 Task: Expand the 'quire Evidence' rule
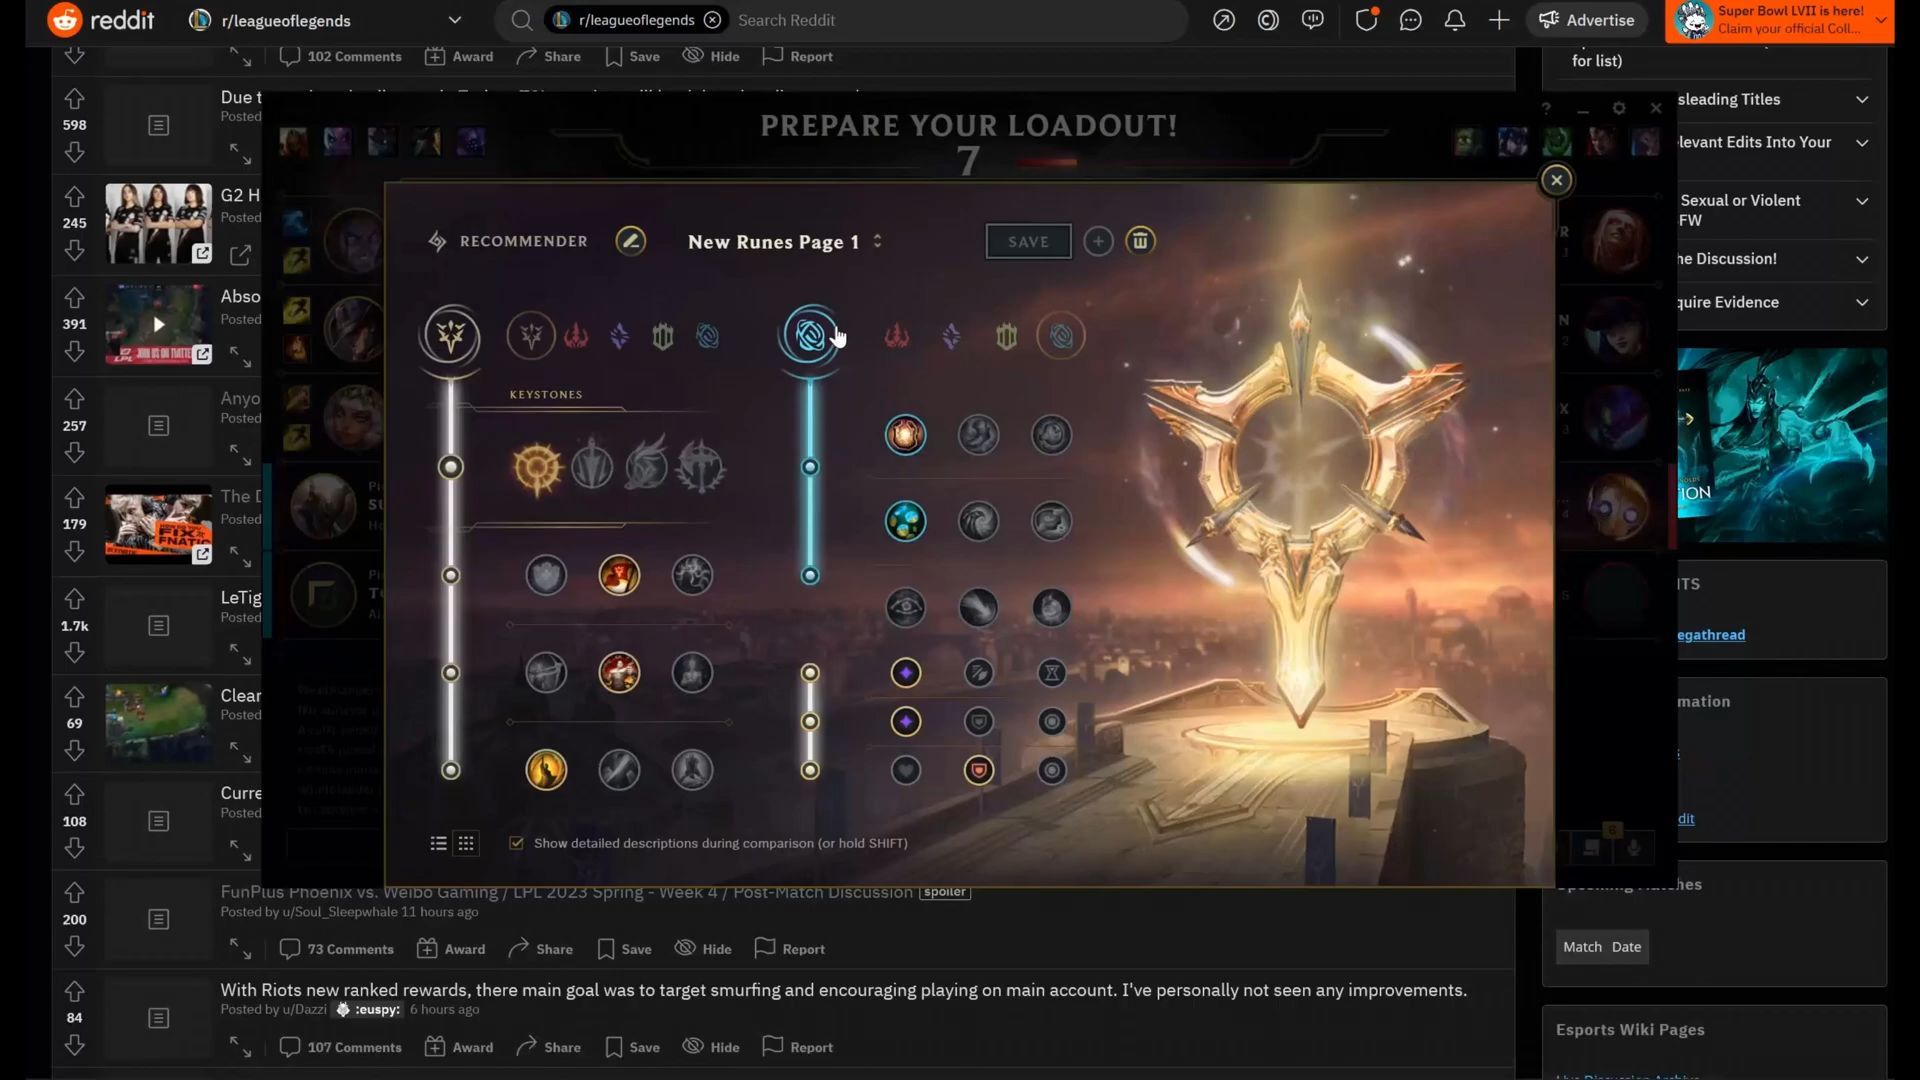pyautogui.click(x=1862, y=302)
